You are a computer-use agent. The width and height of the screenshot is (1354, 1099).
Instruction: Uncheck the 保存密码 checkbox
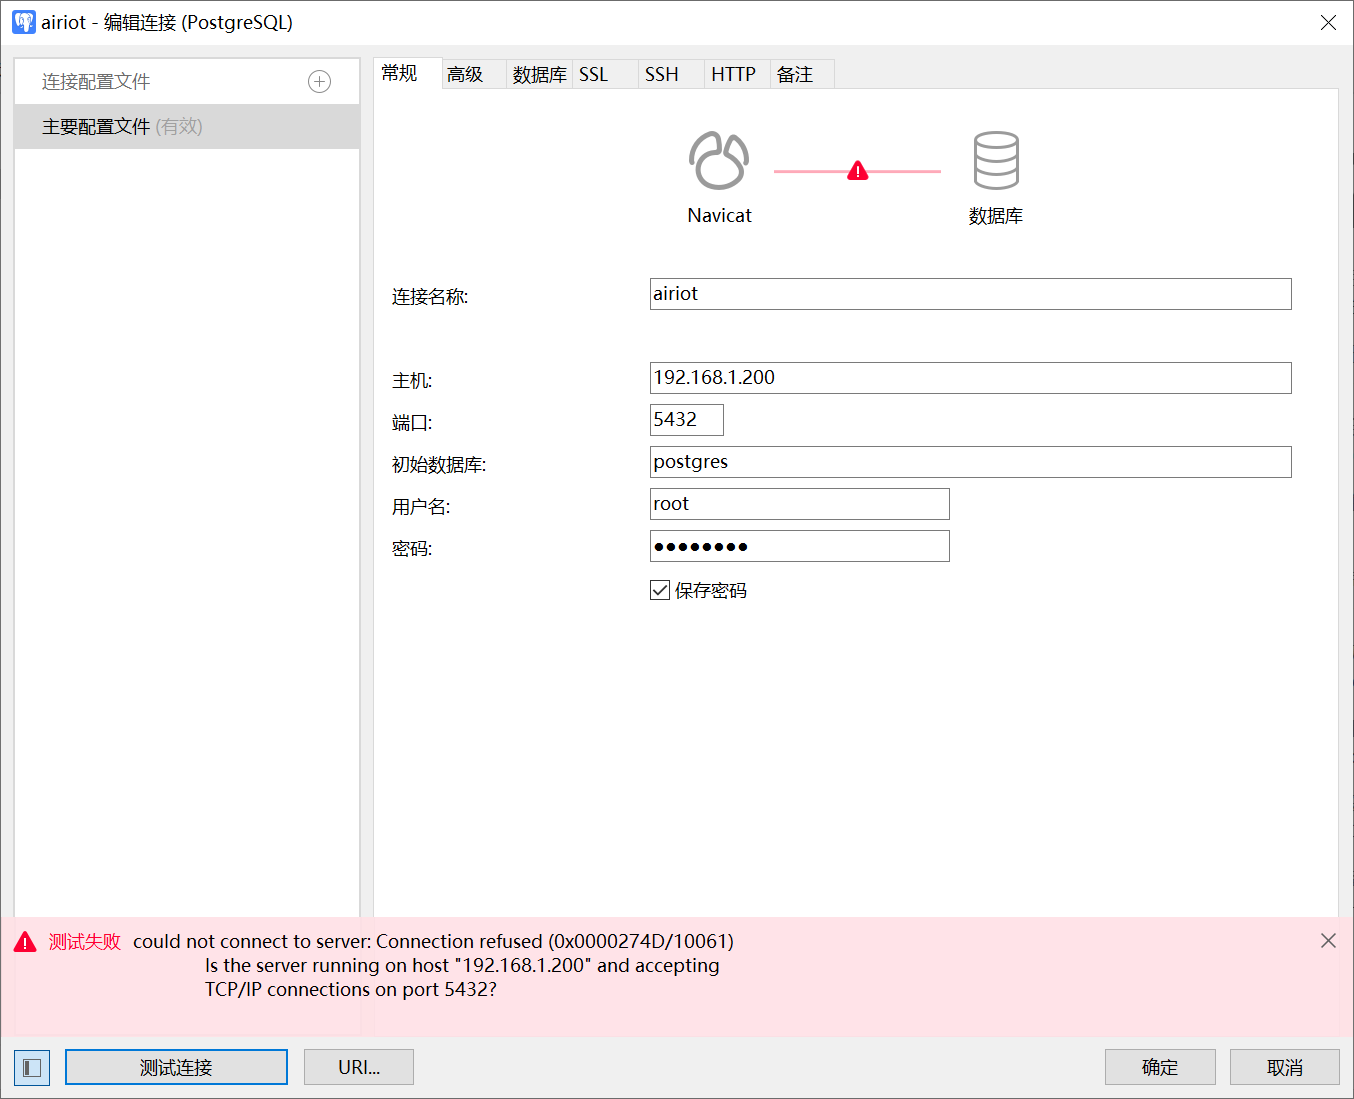pyautogui.click(x=660, y=591)
